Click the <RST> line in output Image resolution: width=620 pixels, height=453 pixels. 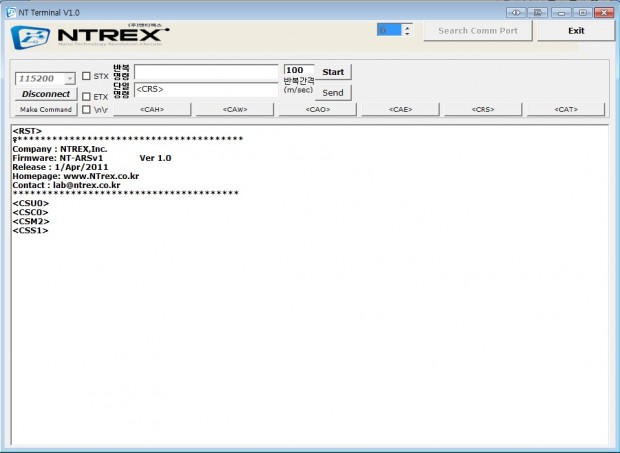coord(27,131)
